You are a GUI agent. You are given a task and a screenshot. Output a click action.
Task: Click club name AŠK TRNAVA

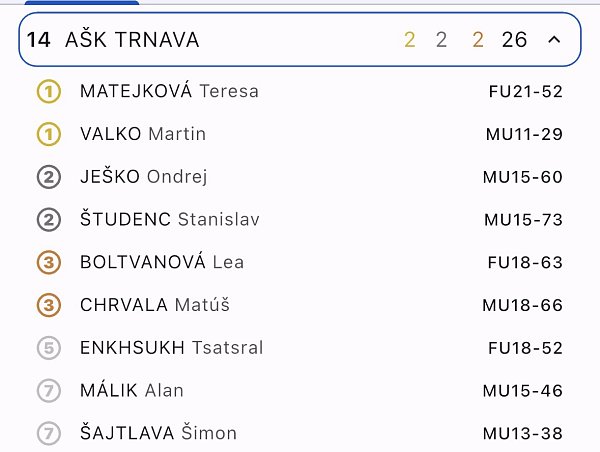click(132, 40)
